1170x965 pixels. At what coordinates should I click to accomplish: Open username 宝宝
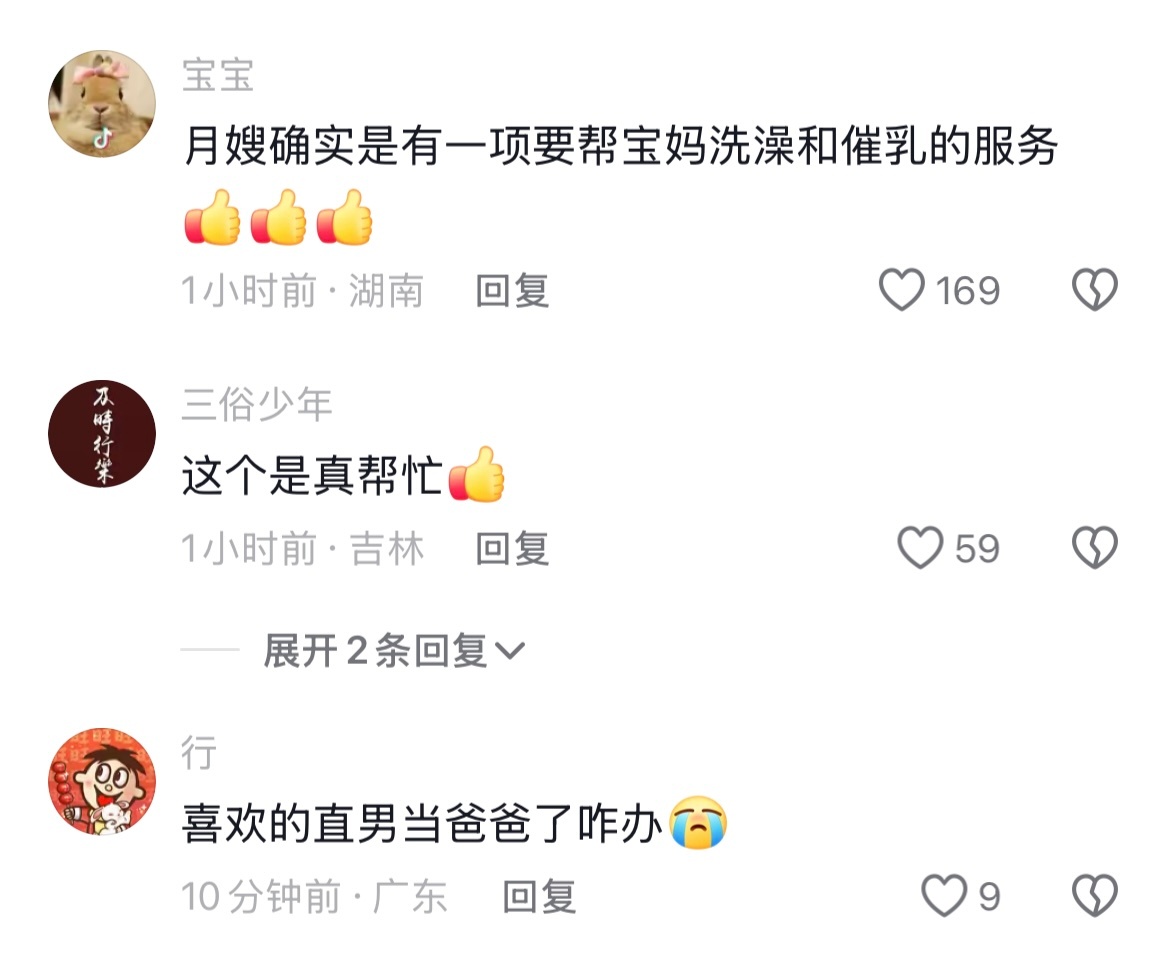(218, 75)
